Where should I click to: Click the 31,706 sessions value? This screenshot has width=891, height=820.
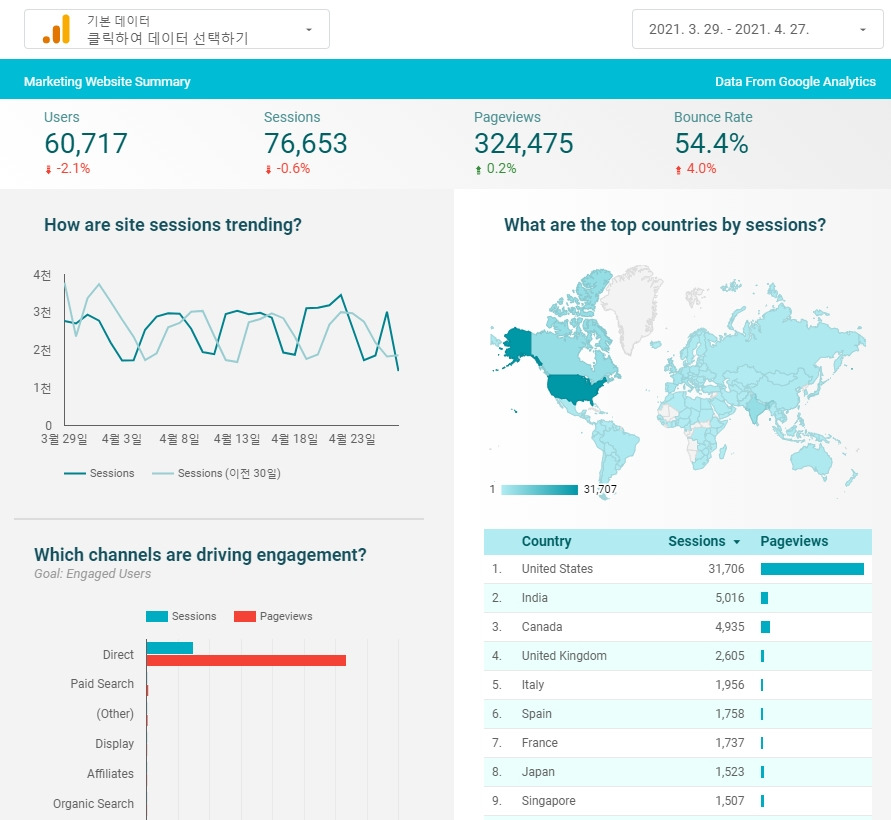726,569
